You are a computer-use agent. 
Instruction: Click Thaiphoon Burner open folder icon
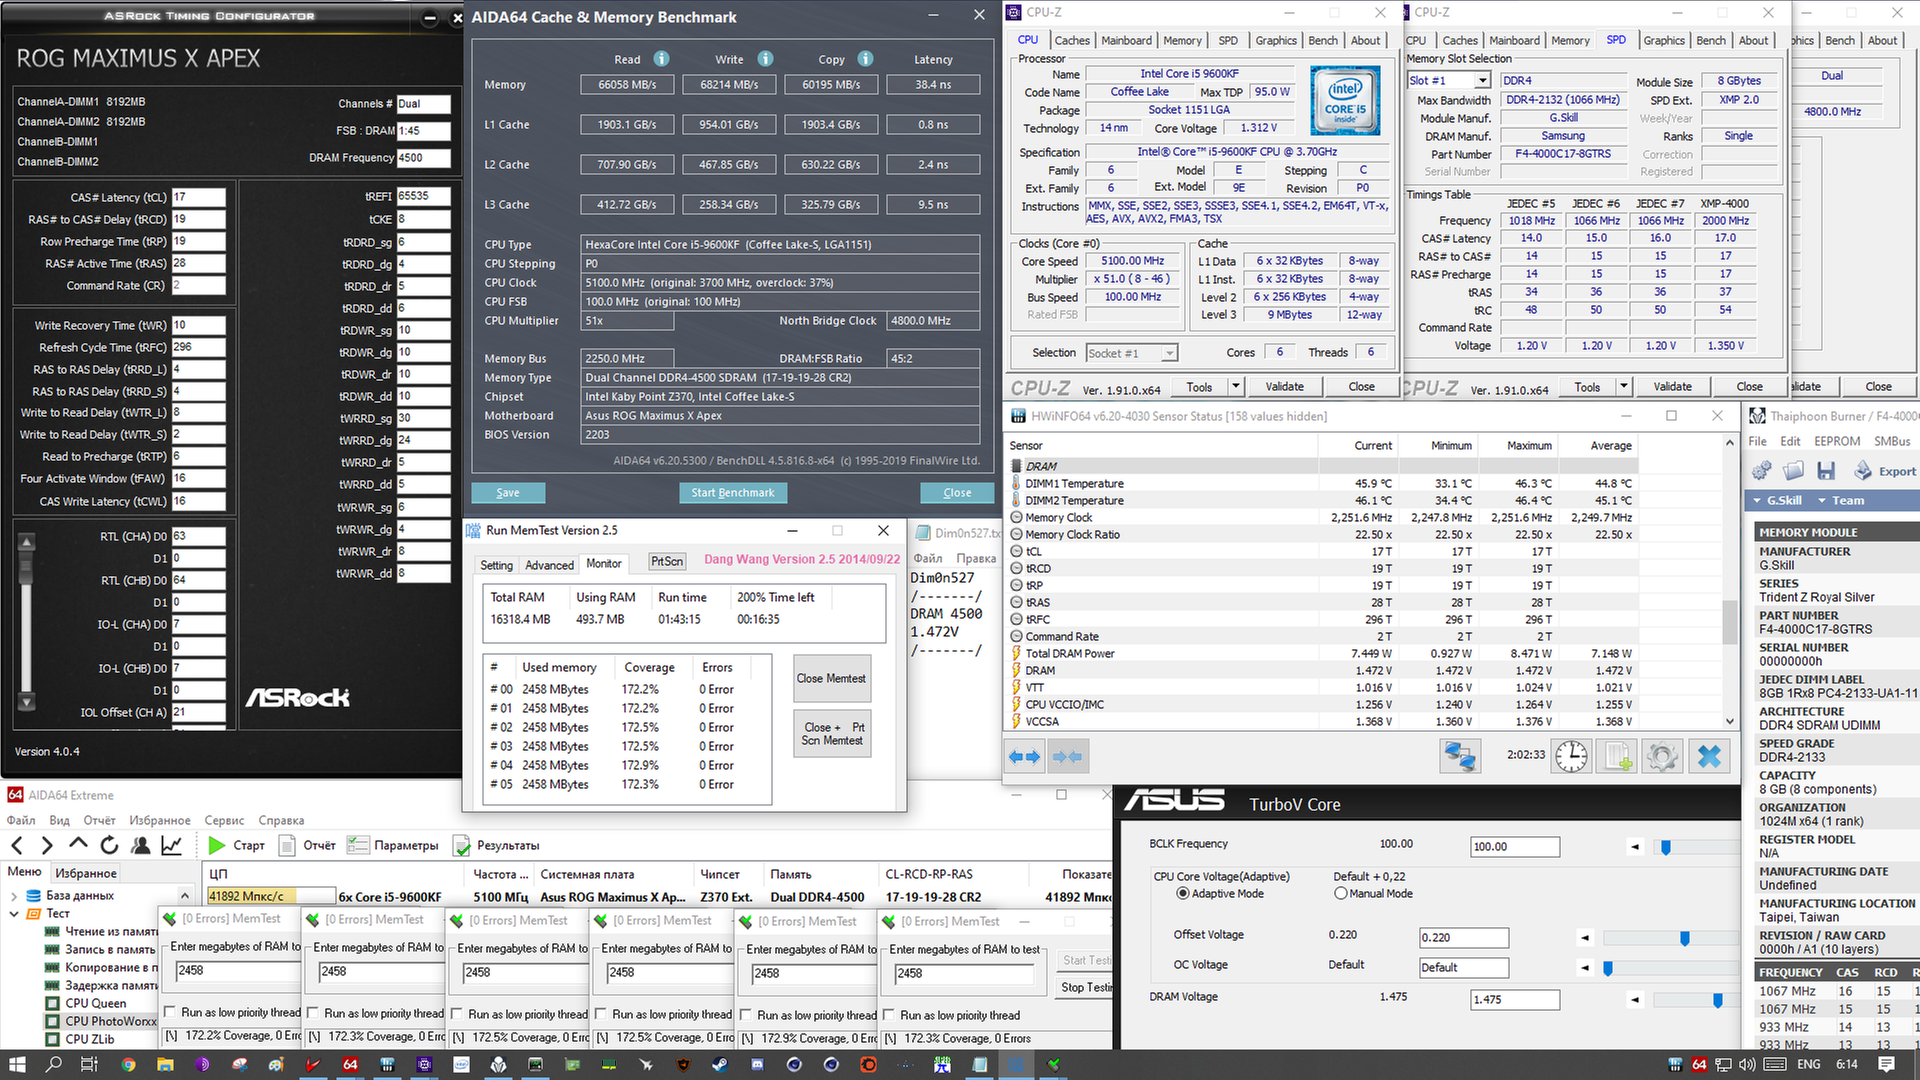[1794, 470]
